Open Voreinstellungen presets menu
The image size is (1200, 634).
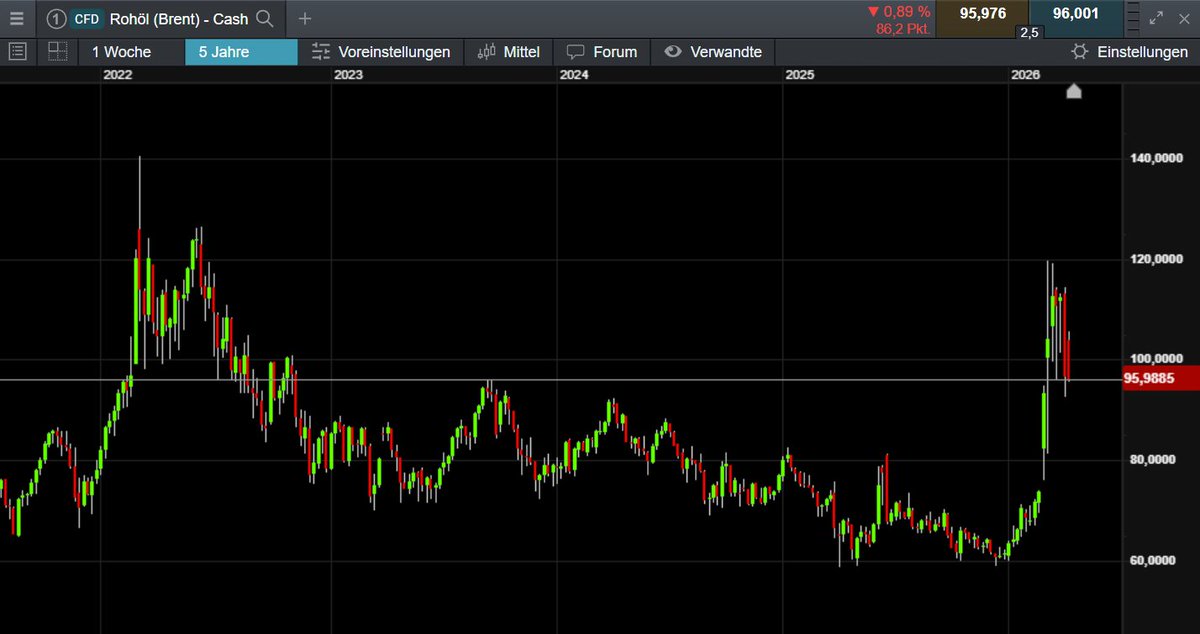point(380,52)
